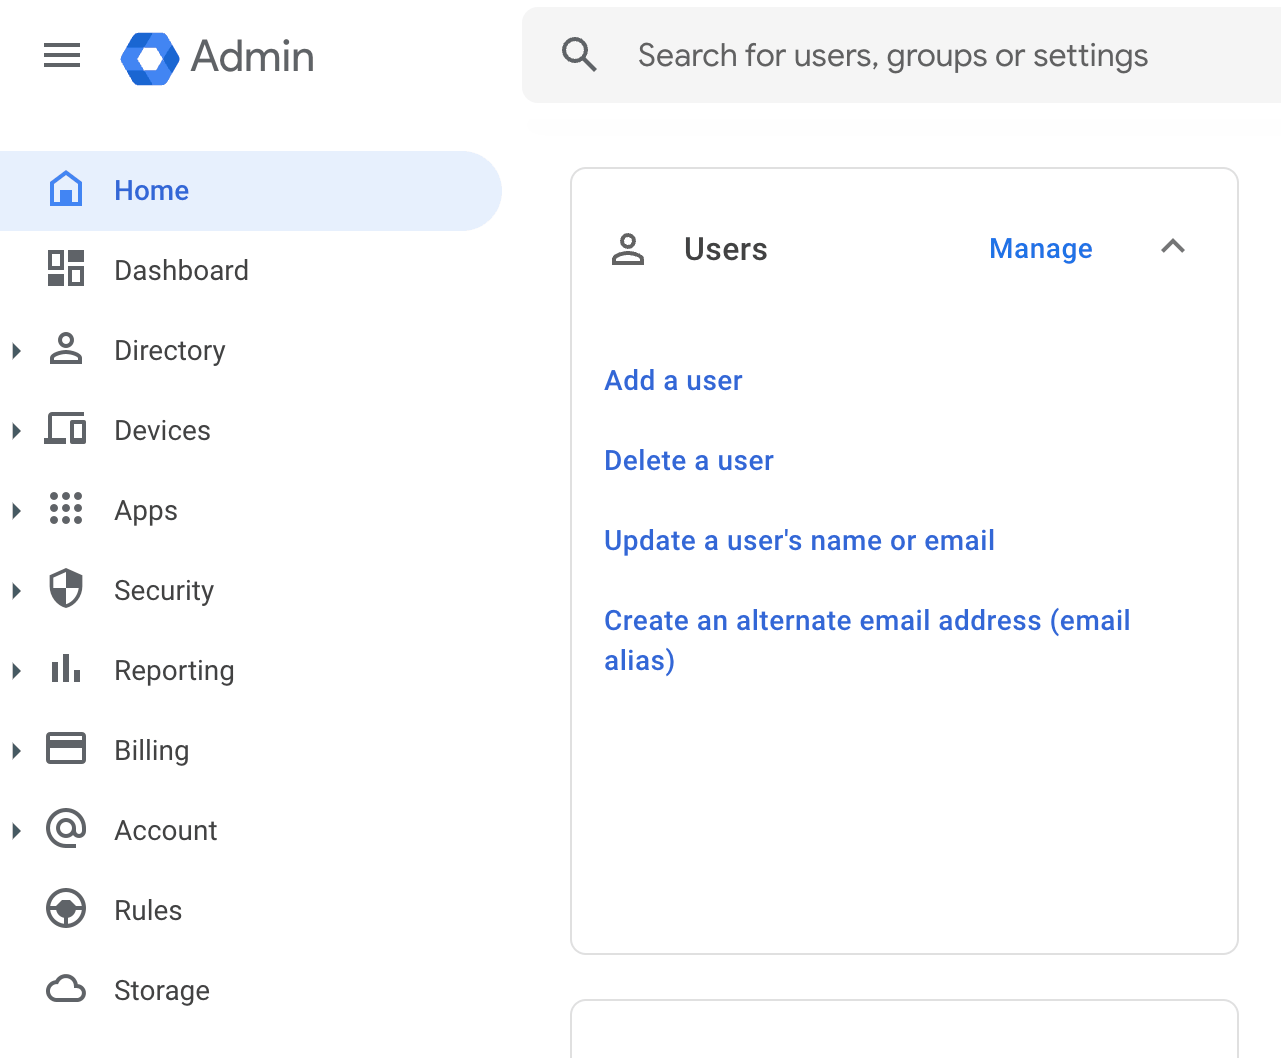Collapse the Users card with the chevron

(1172, 247)
